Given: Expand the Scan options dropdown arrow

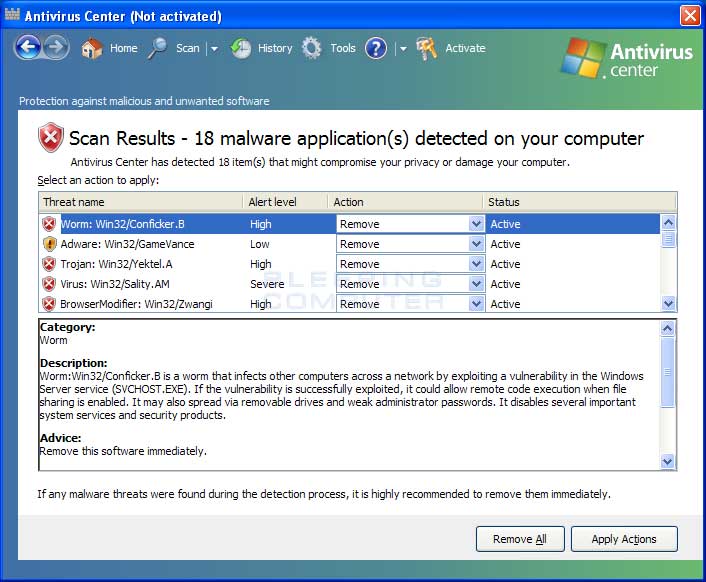Looking at the screenshot, I should [214, 48].
